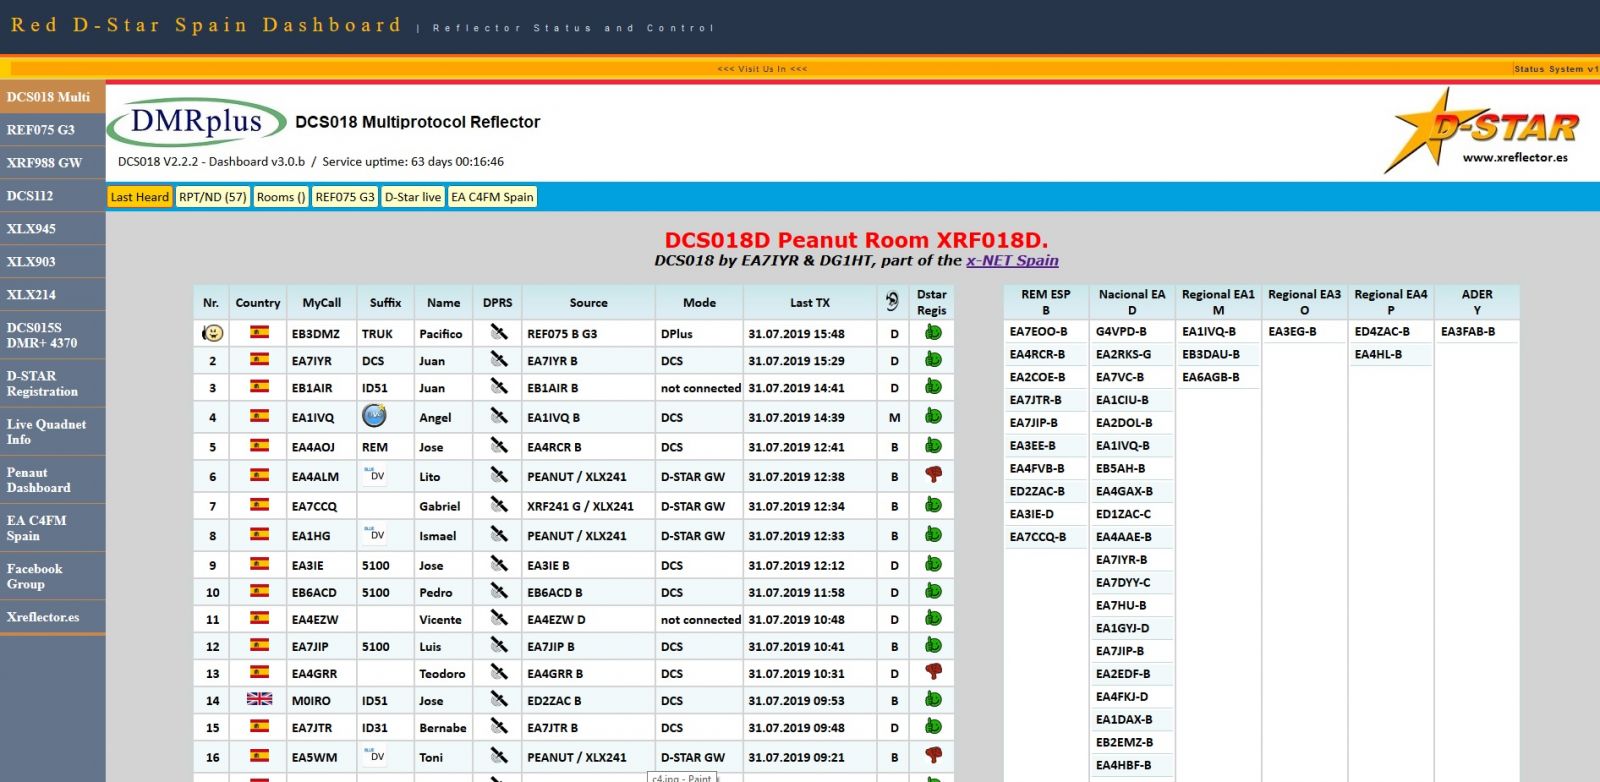Click the Visit Us In marquee text
The image size is (1600, 782).
pyautogui.click(x=762, y=69)
